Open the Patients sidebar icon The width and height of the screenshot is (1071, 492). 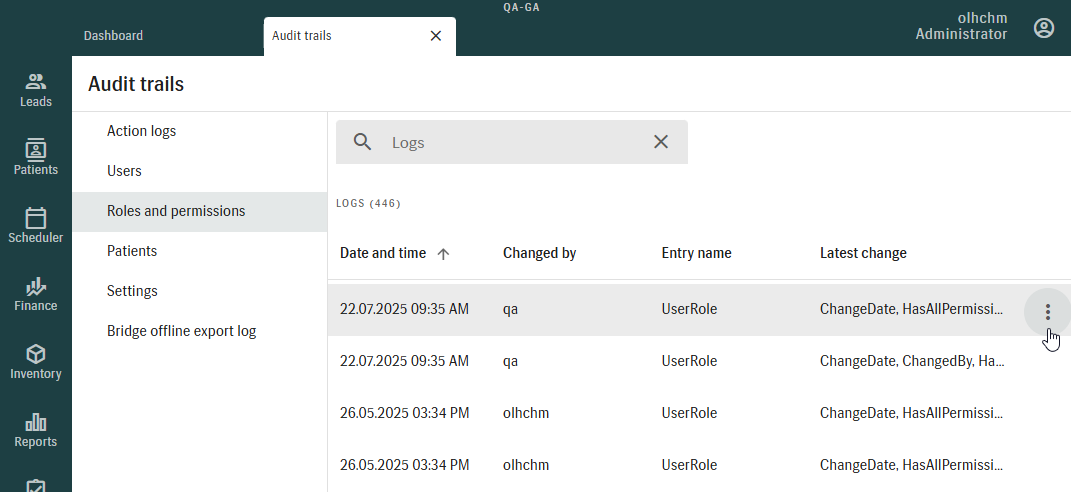coord(36,150)
